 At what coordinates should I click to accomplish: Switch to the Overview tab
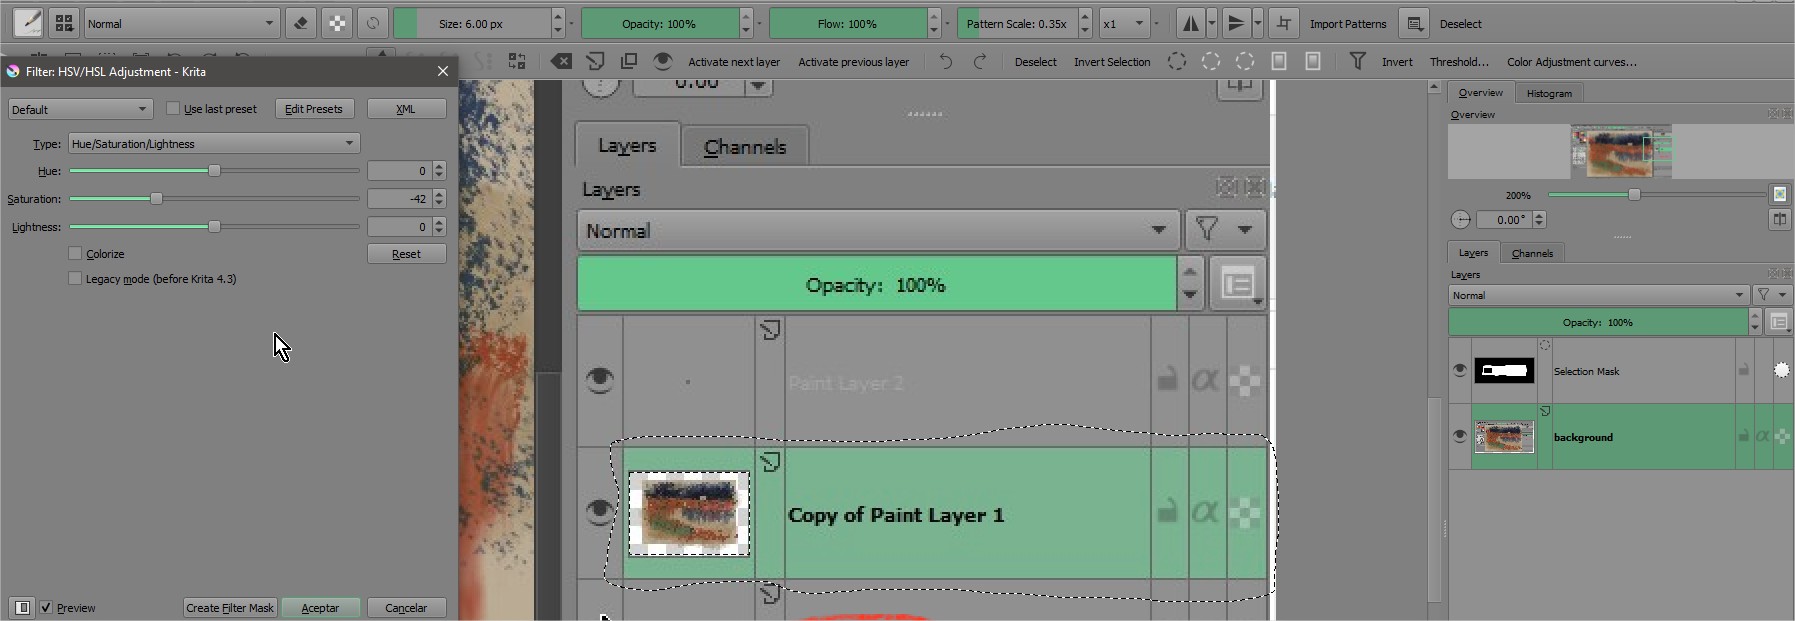click(x=1480, y=93)
